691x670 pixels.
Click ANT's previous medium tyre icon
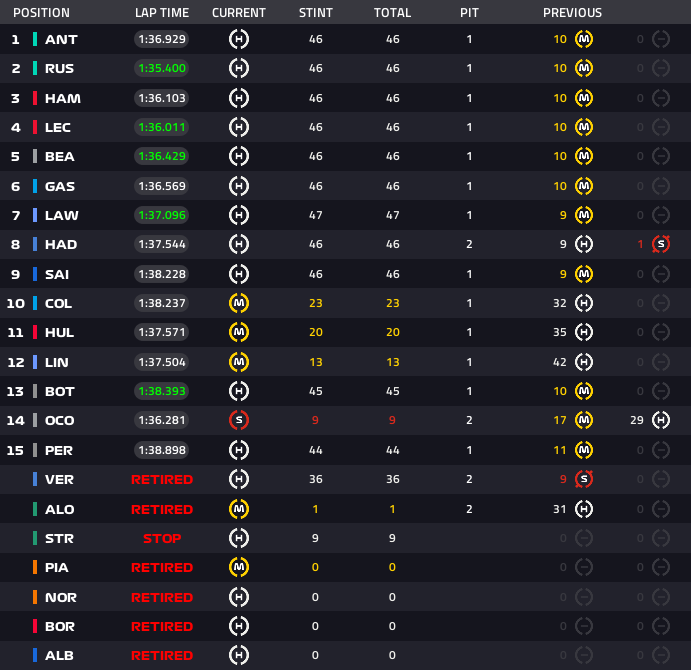[585, 39]
